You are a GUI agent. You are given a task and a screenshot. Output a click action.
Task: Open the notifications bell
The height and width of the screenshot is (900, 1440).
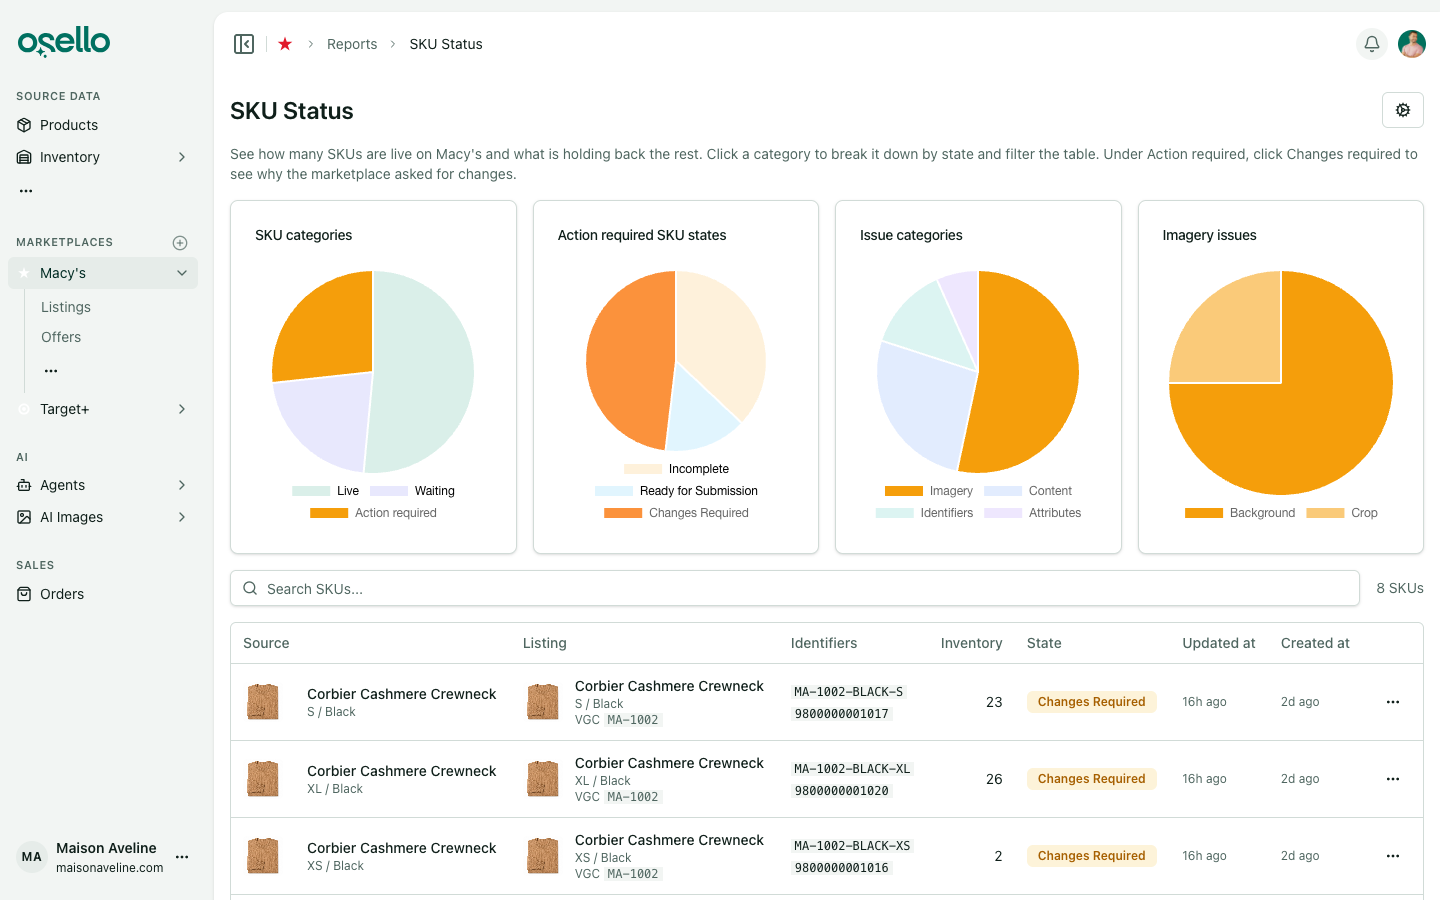(1372, 44)
